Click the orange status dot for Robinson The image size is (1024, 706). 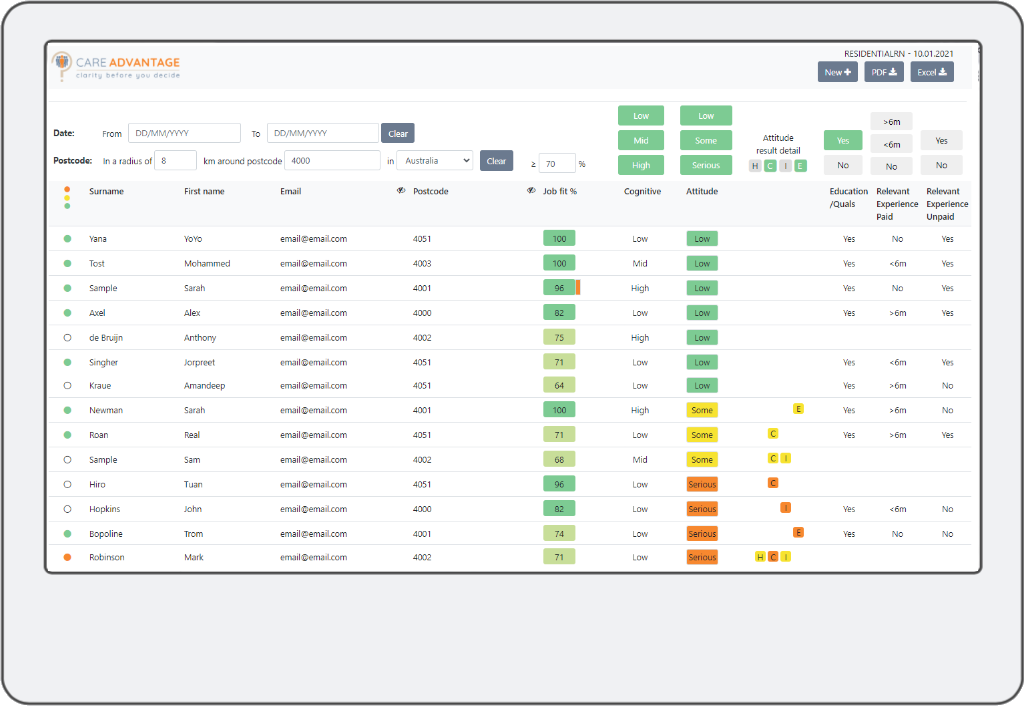tap(67, 557)
